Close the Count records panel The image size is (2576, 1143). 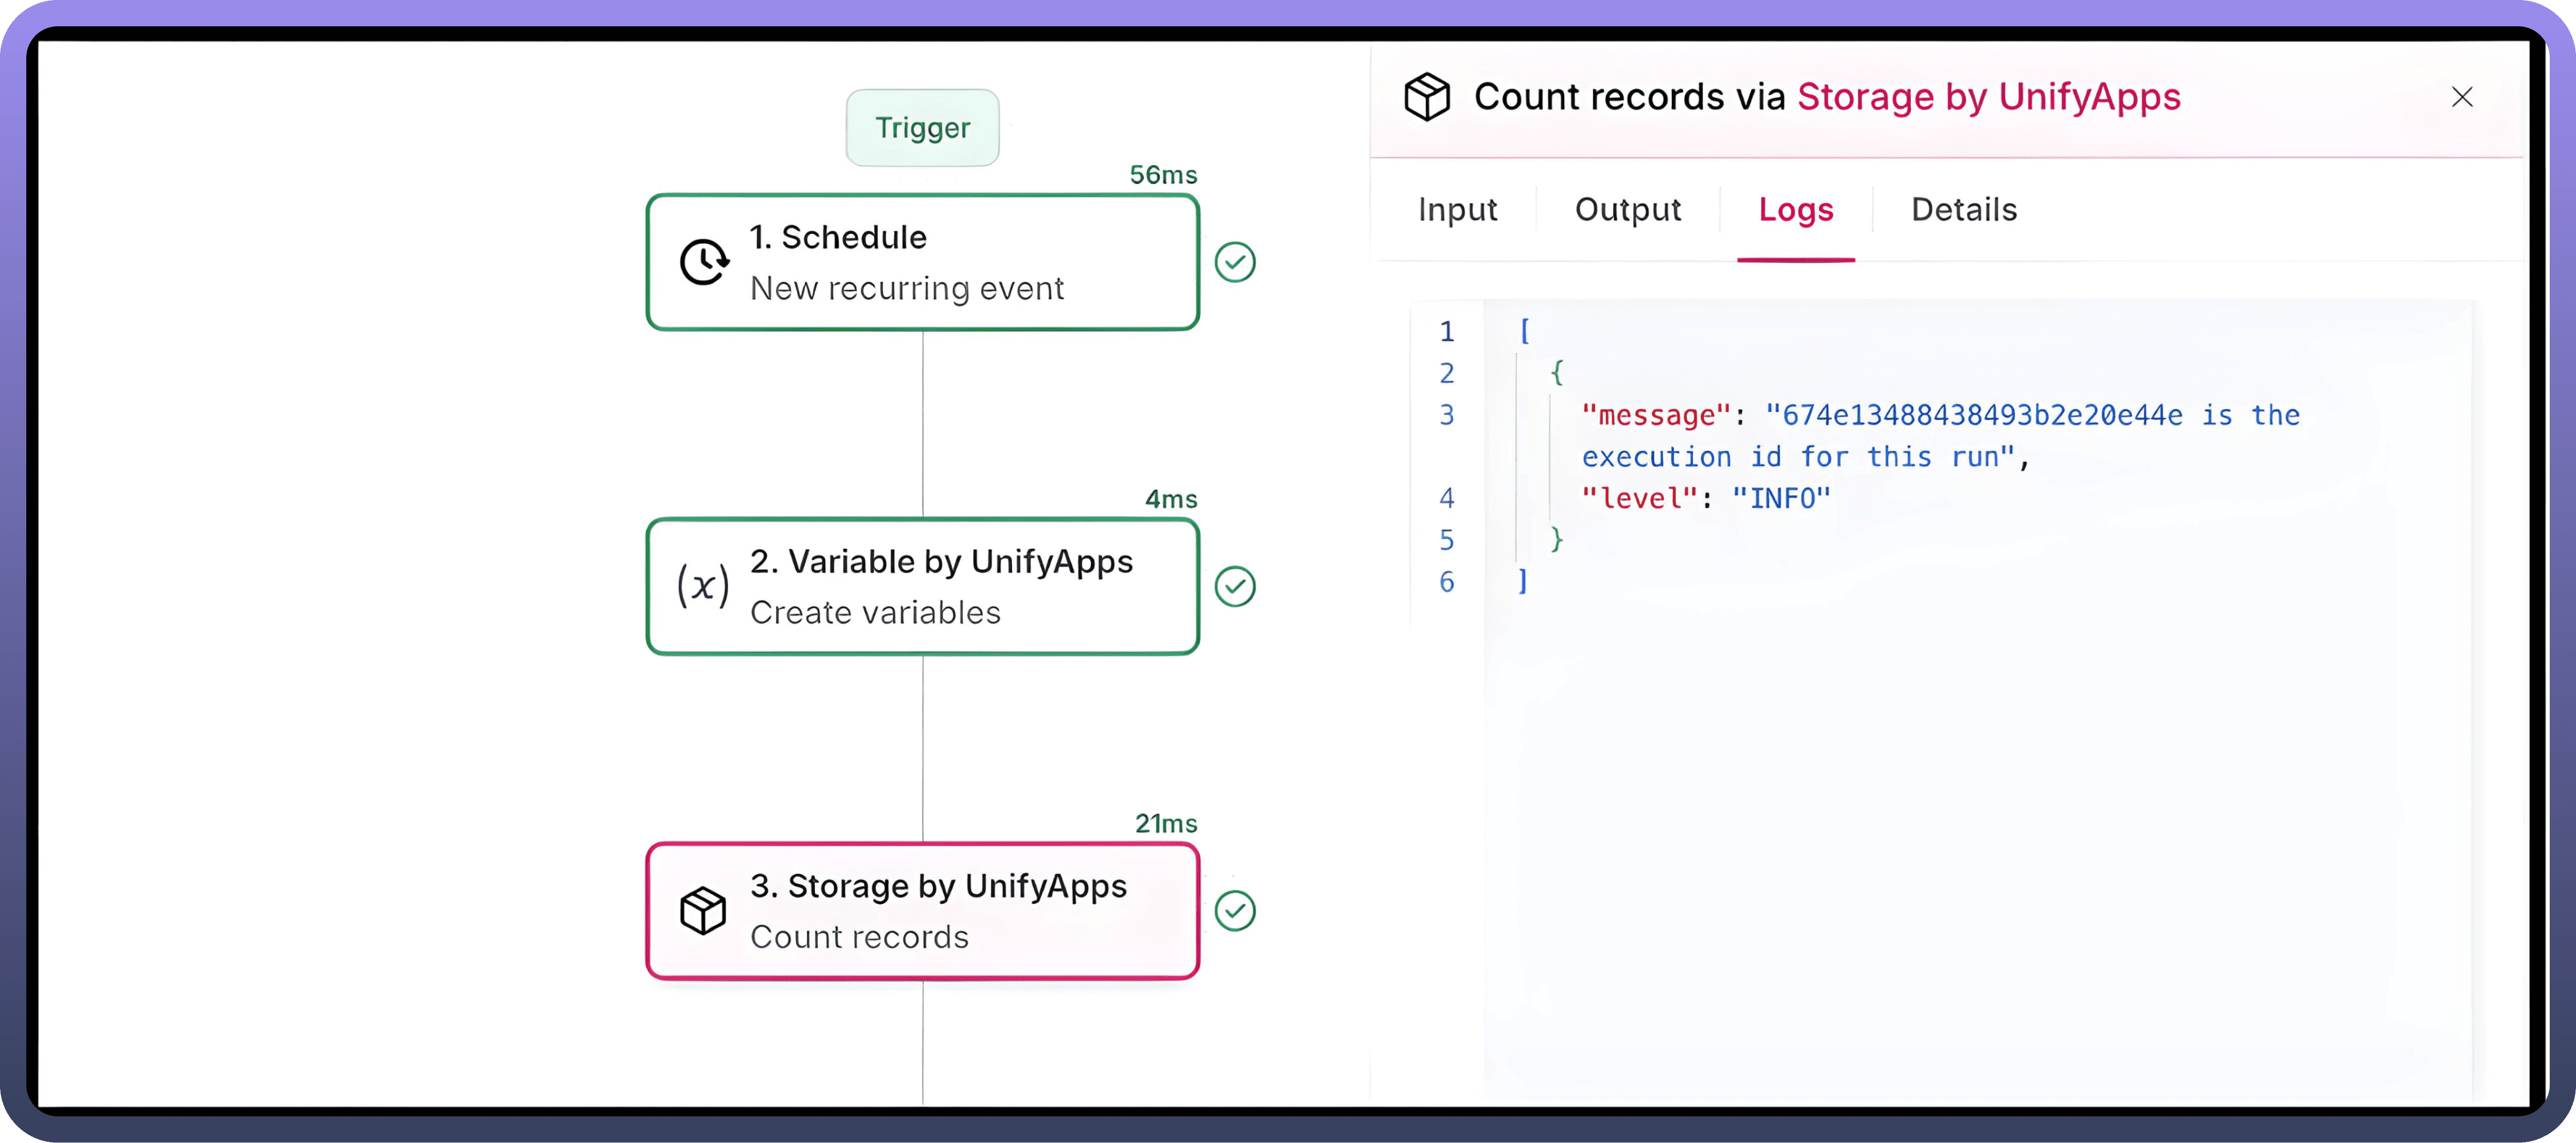tap(2462, 97)
